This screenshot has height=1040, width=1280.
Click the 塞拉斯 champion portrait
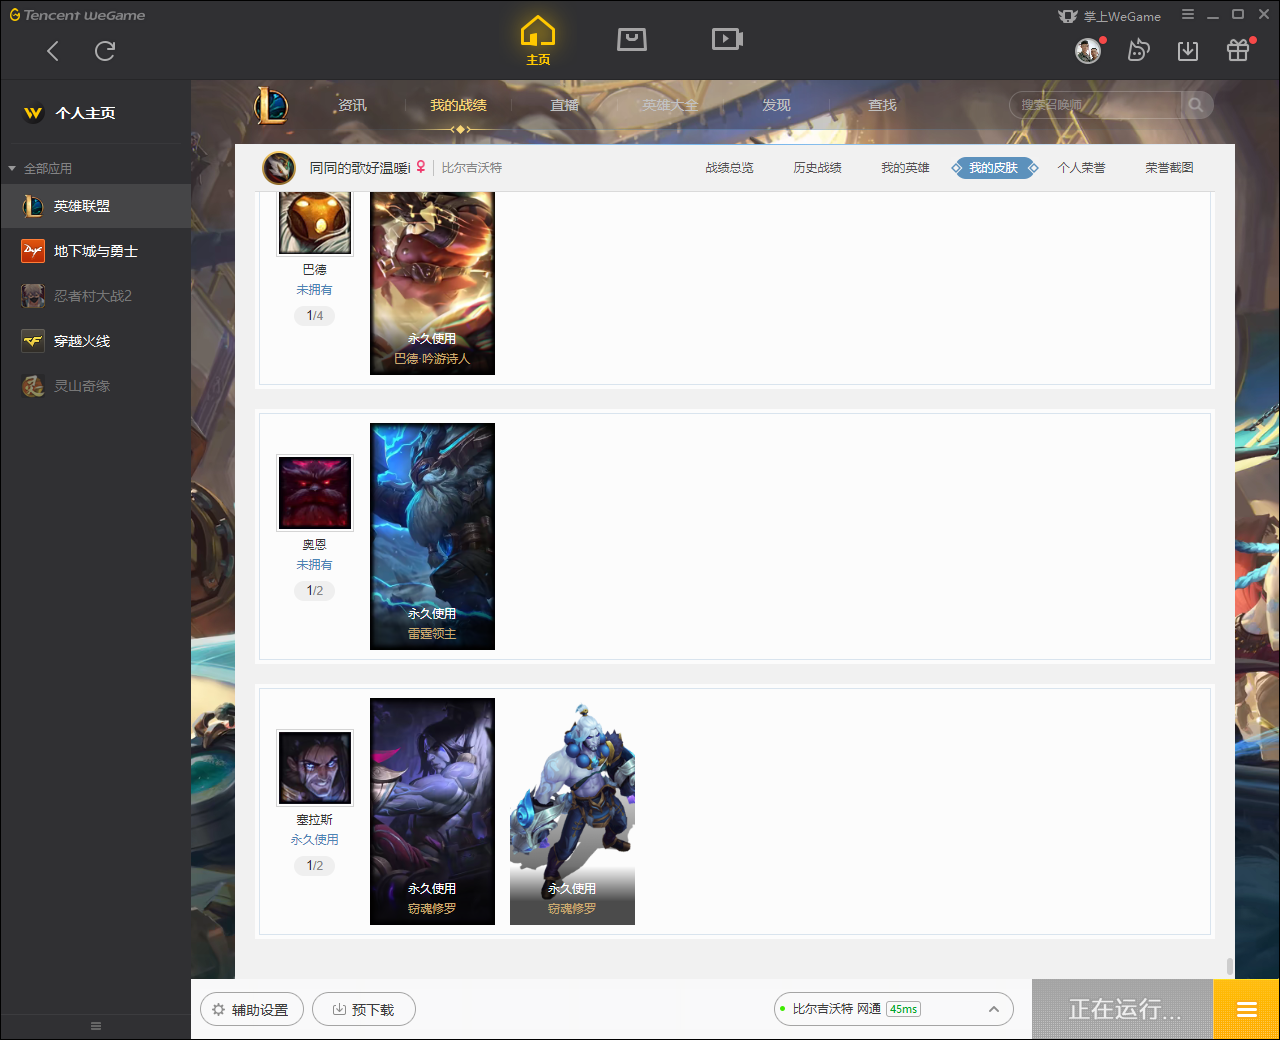[x=315, y=768]
